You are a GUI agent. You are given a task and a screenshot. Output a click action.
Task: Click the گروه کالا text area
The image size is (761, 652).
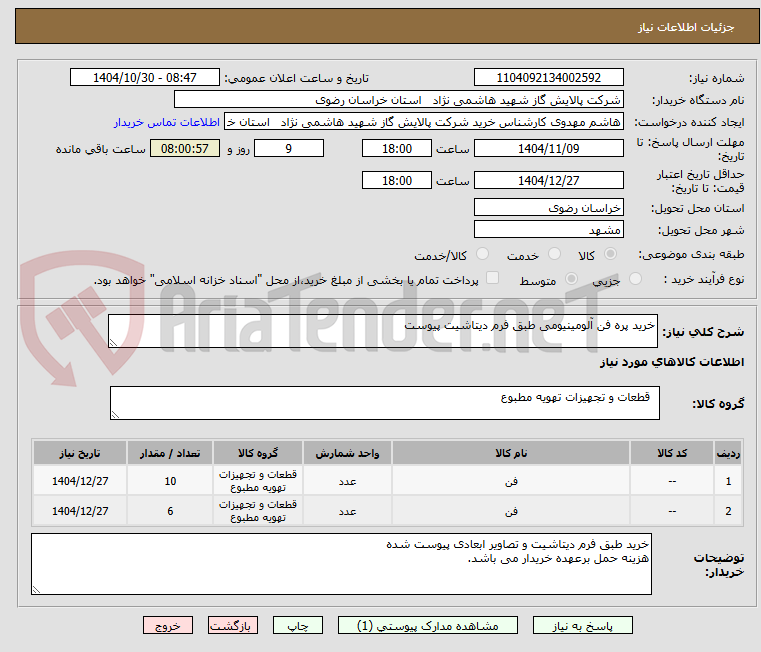coord(385,402)
